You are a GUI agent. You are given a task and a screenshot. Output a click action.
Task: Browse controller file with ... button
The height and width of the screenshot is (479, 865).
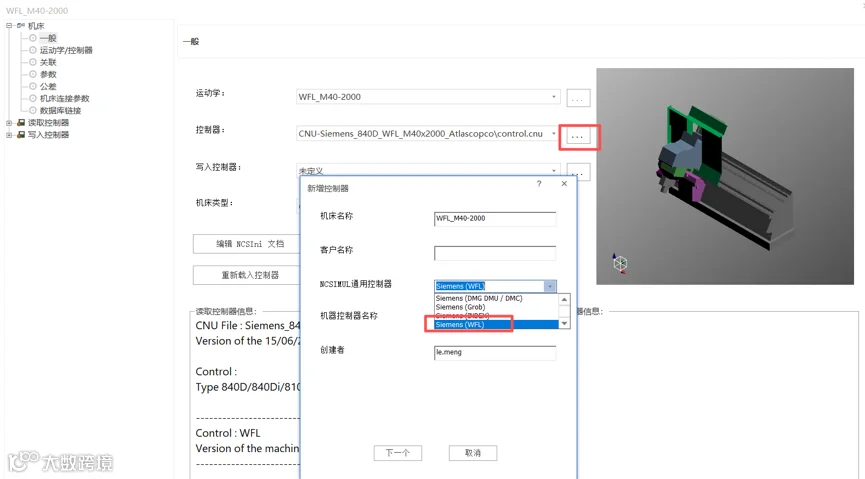pyautogui.click(x=578, y=136)
